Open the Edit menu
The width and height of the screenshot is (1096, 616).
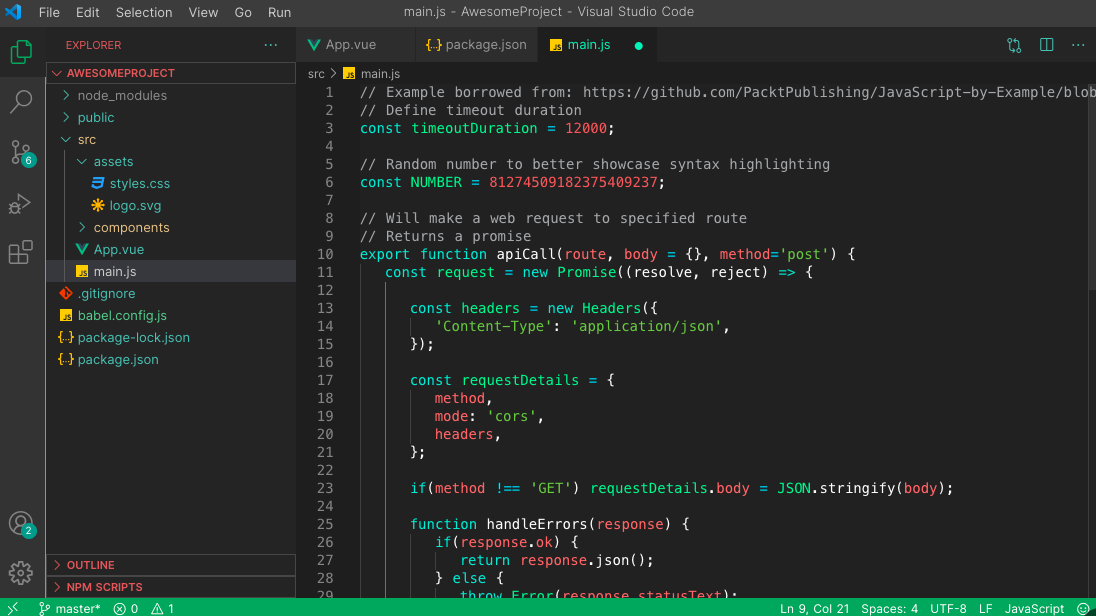click(87, 12)
